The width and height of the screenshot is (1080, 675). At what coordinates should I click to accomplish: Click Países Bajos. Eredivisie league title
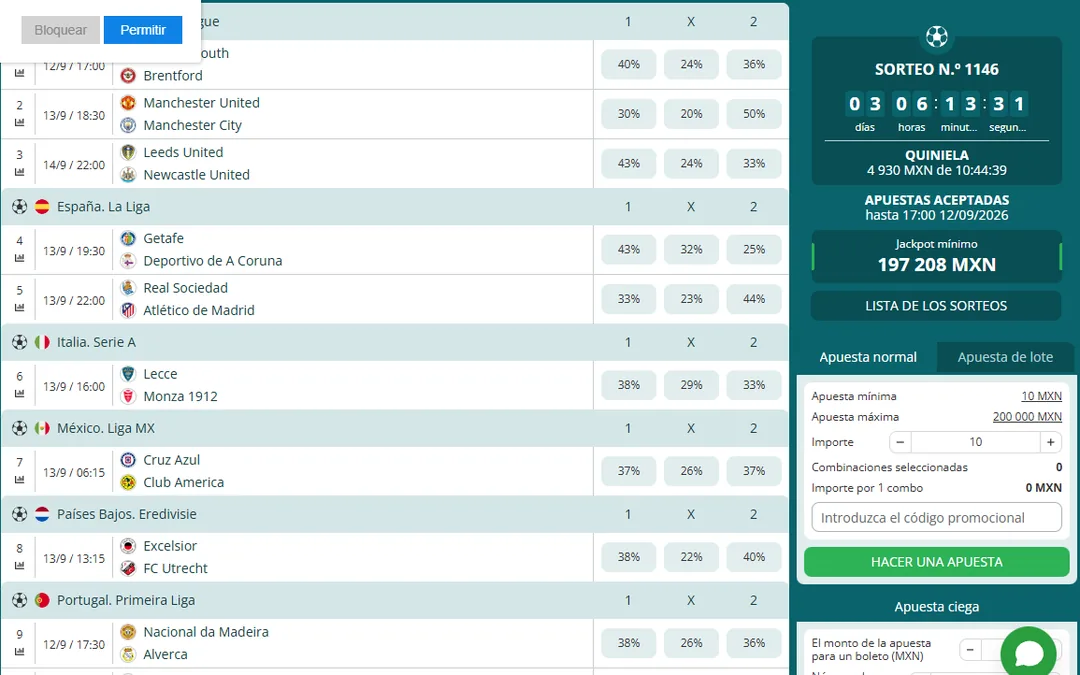click(x=127, y=515)
